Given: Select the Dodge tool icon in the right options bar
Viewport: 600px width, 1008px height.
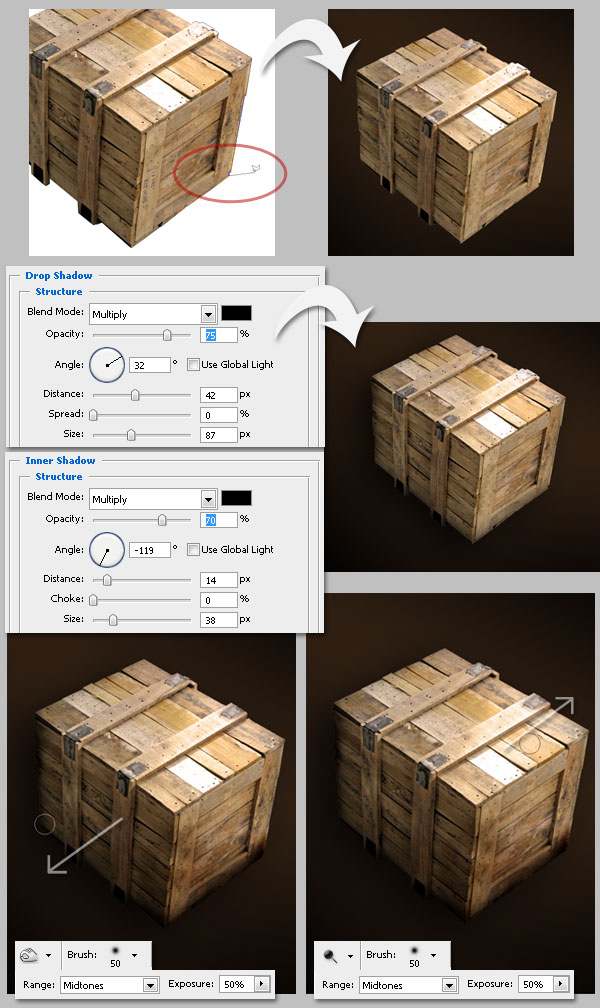Looking at the screenshot, I should coord(330,955).
